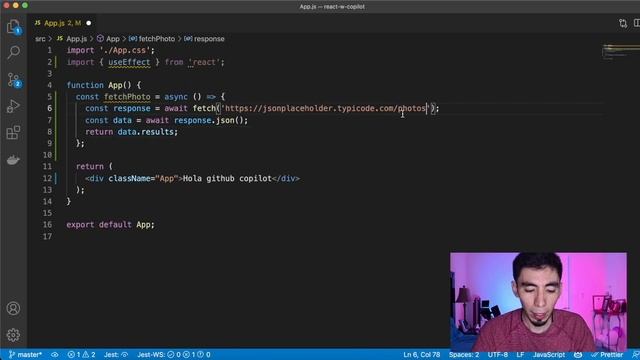Click Prettier in the status bar
The height and width of the screenshot is (360, 640).
click(607, 355)
